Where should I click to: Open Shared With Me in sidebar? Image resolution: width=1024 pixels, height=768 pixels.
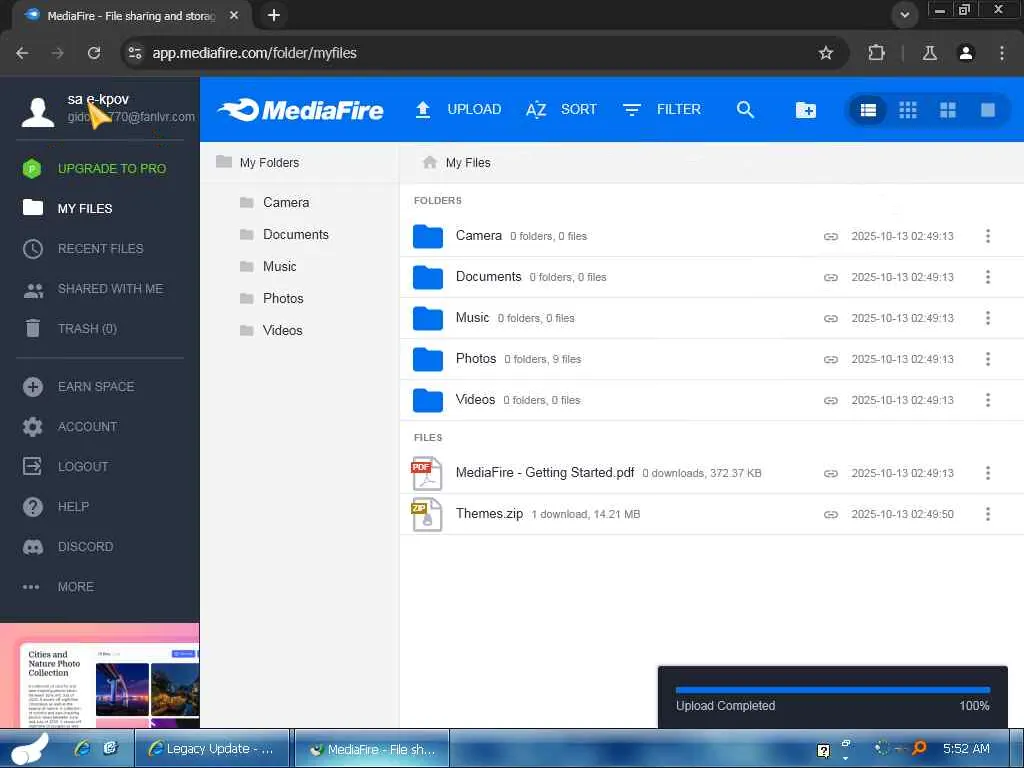pos(93,289)
